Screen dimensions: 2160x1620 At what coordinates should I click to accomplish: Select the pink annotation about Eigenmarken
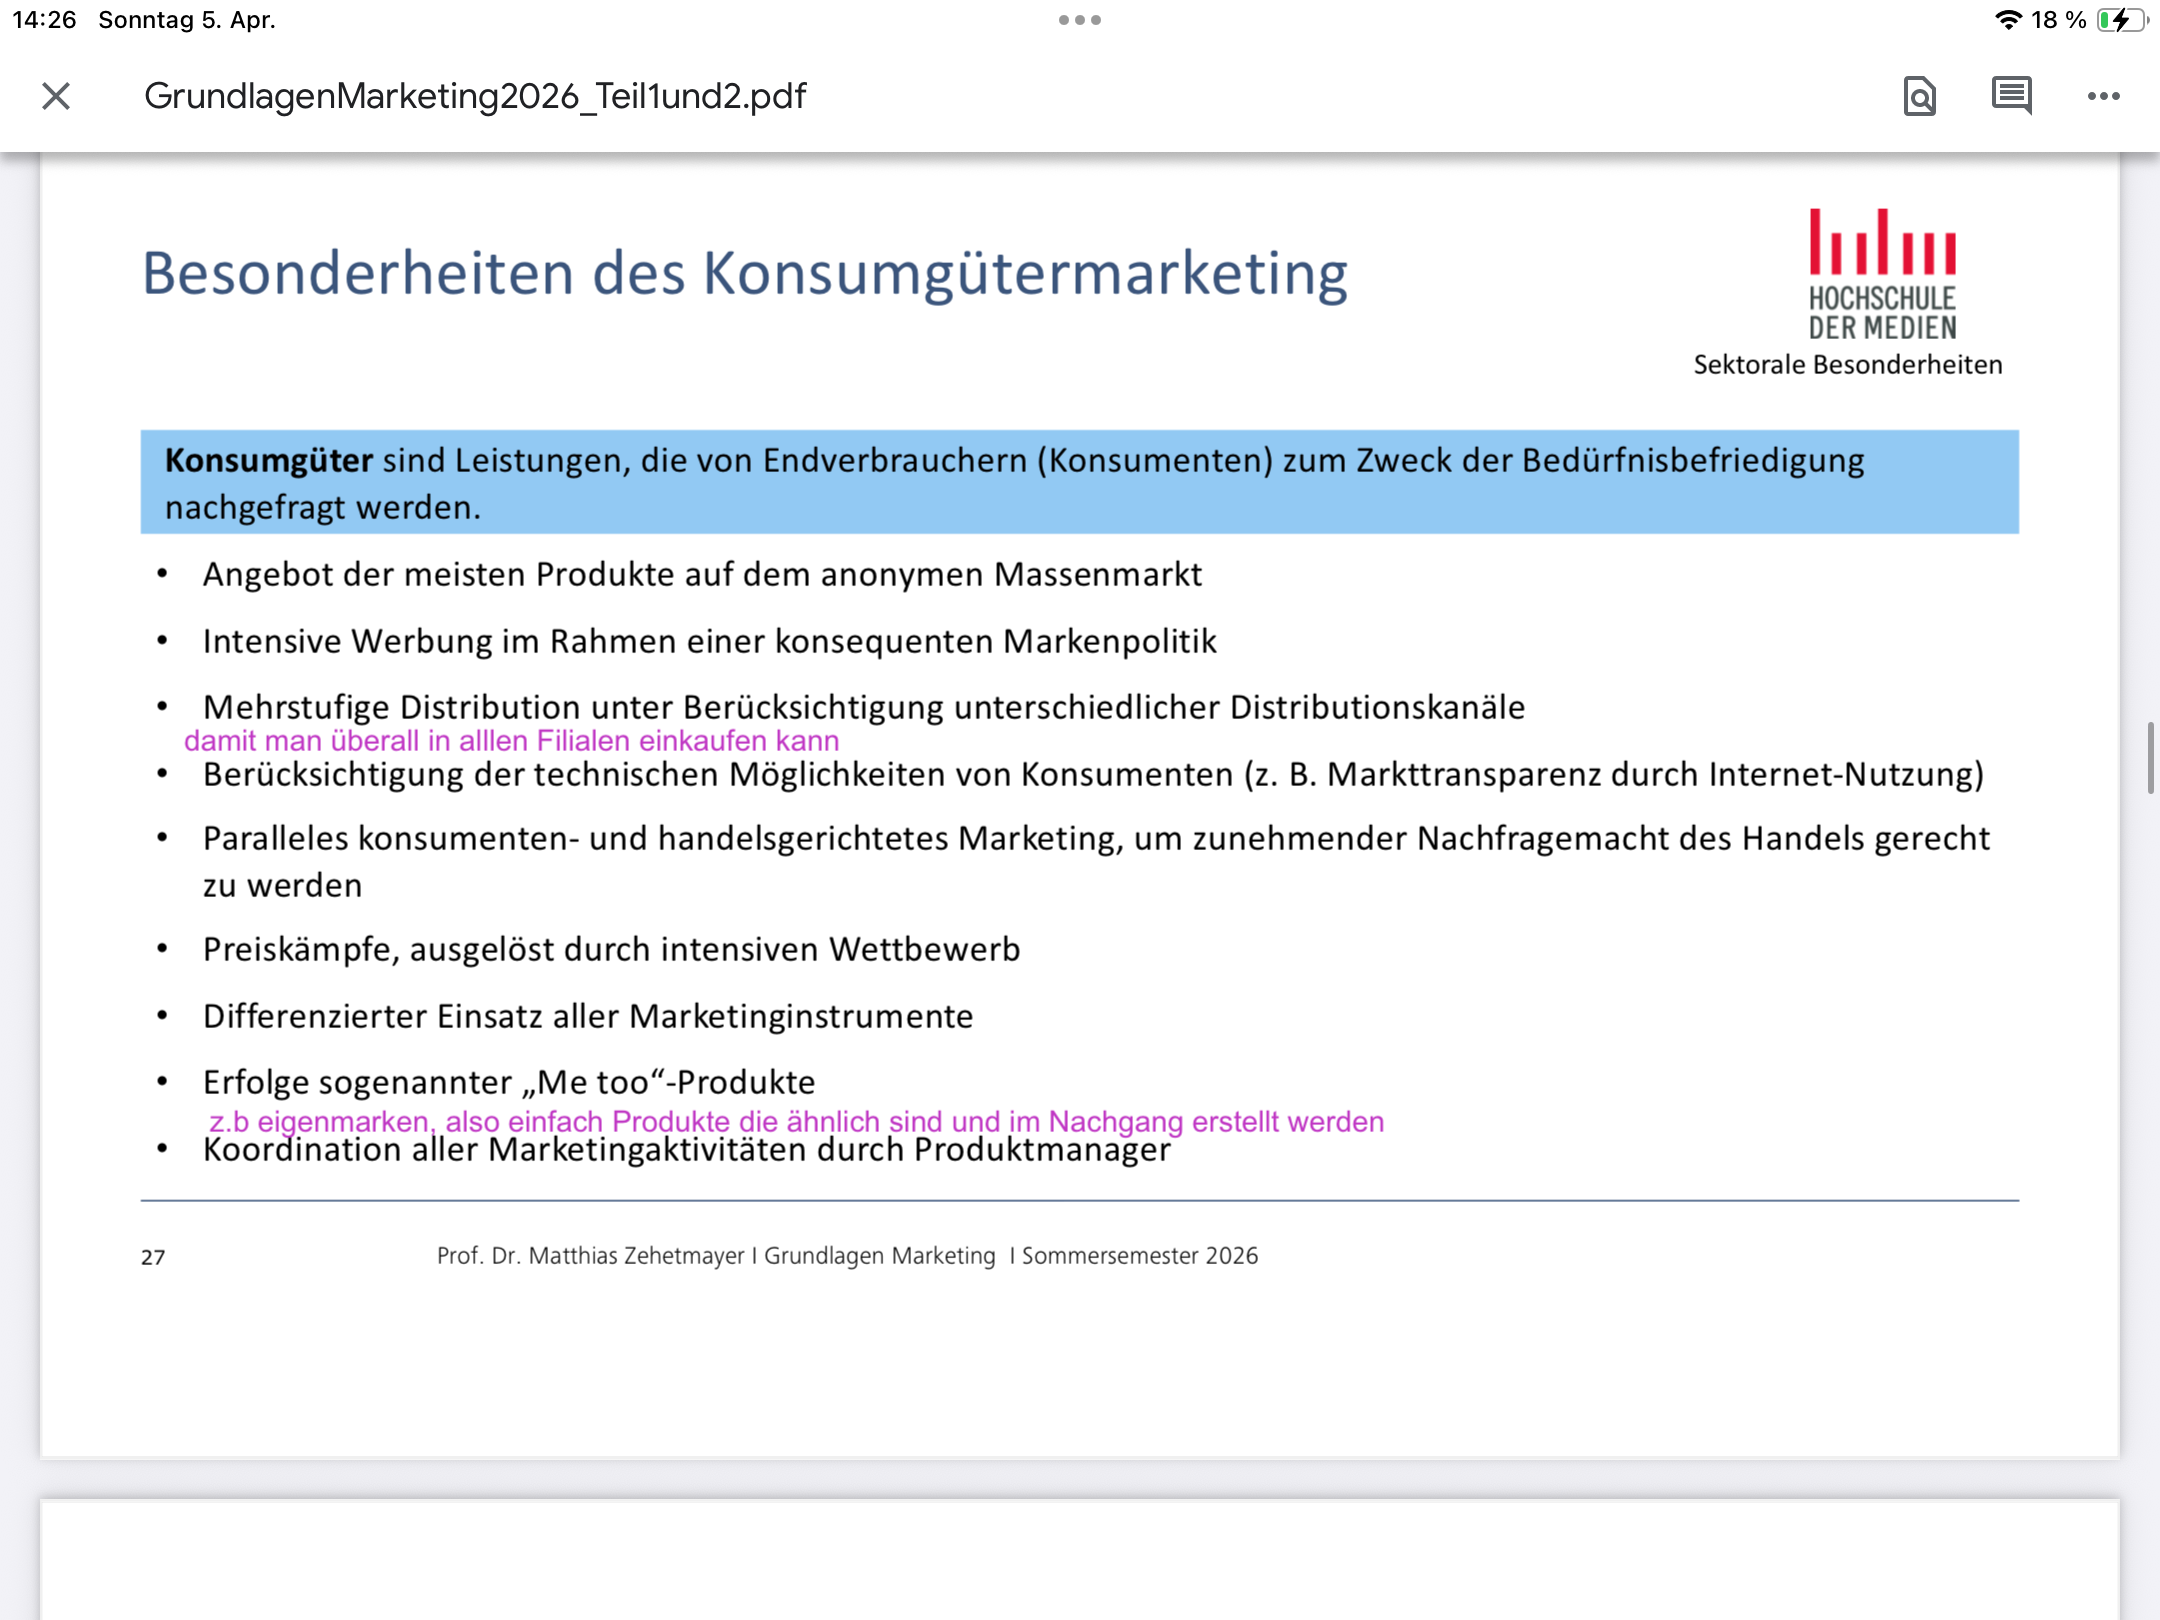coord(796,1121)
